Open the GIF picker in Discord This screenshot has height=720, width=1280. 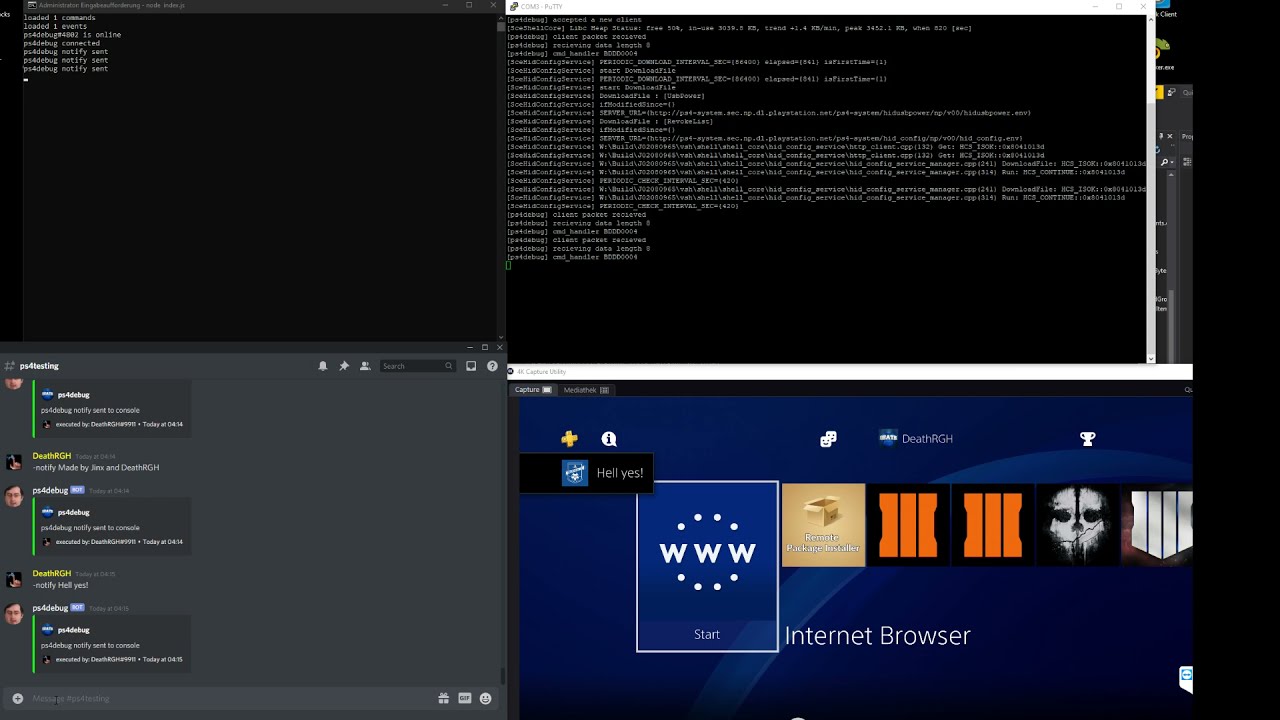[465, 698]
